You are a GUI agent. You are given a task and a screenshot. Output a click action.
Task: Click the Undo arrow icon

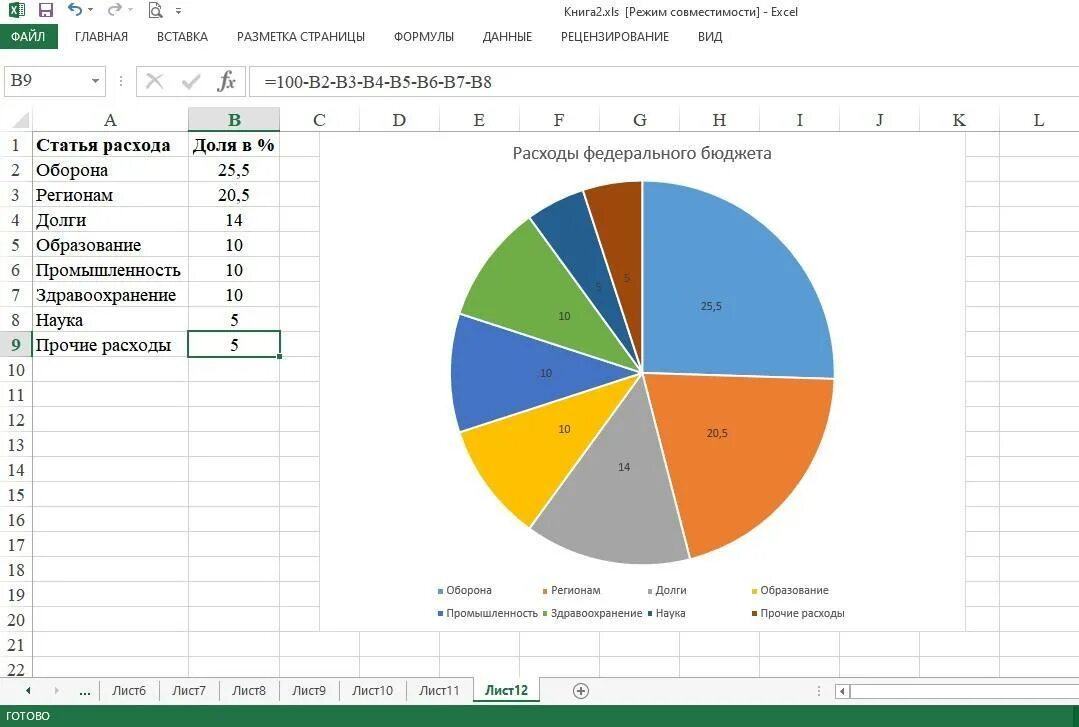click(x=74, y=10)
